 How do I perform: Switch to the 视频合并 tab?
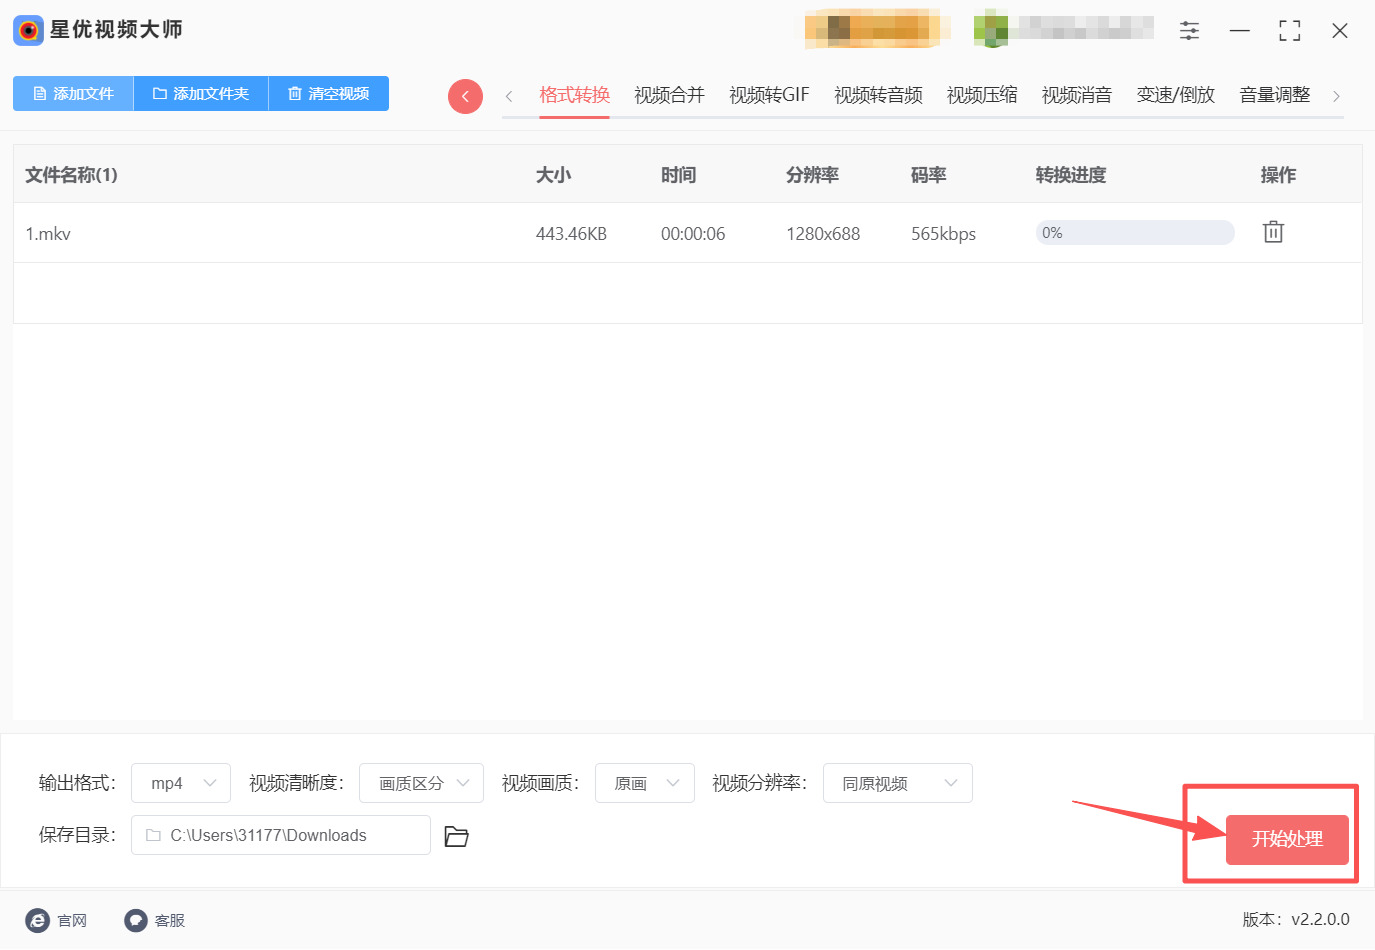pyautogui.click(x=669, y=95)
